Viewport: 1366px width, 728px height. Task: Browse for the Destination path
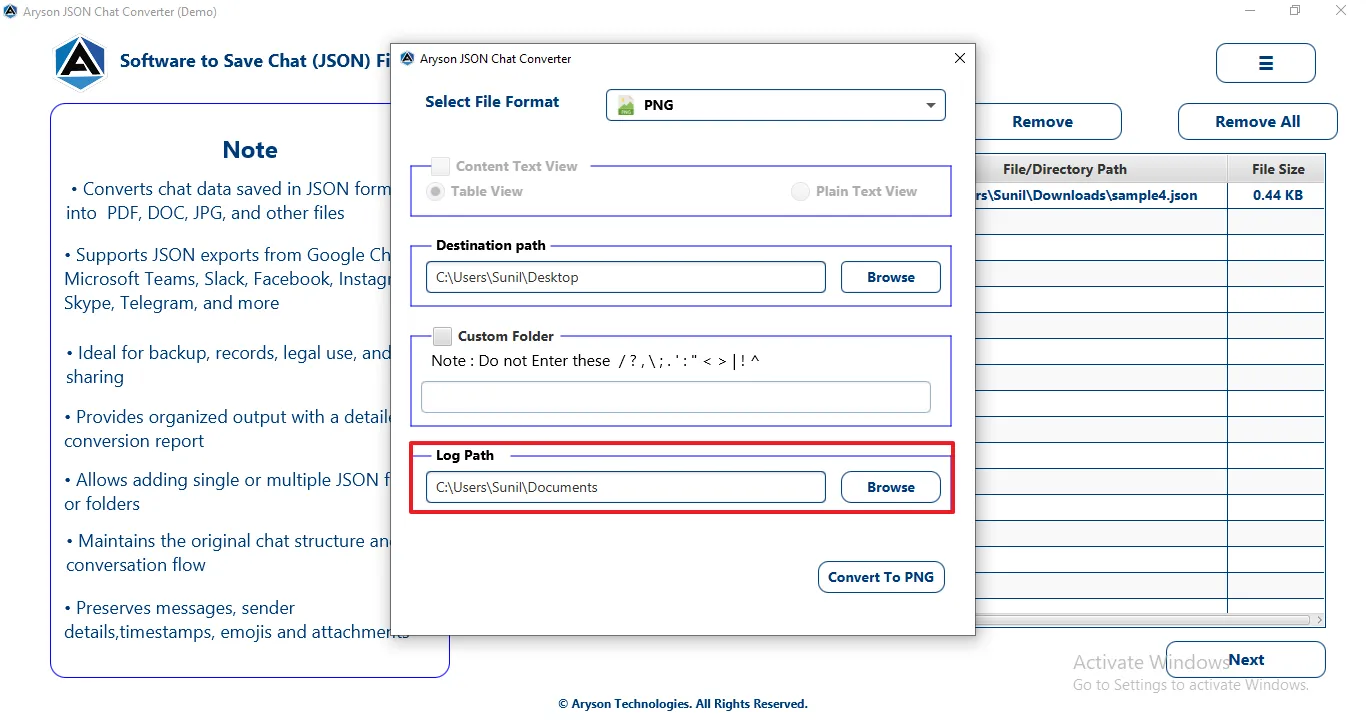[x=891, y=277]
